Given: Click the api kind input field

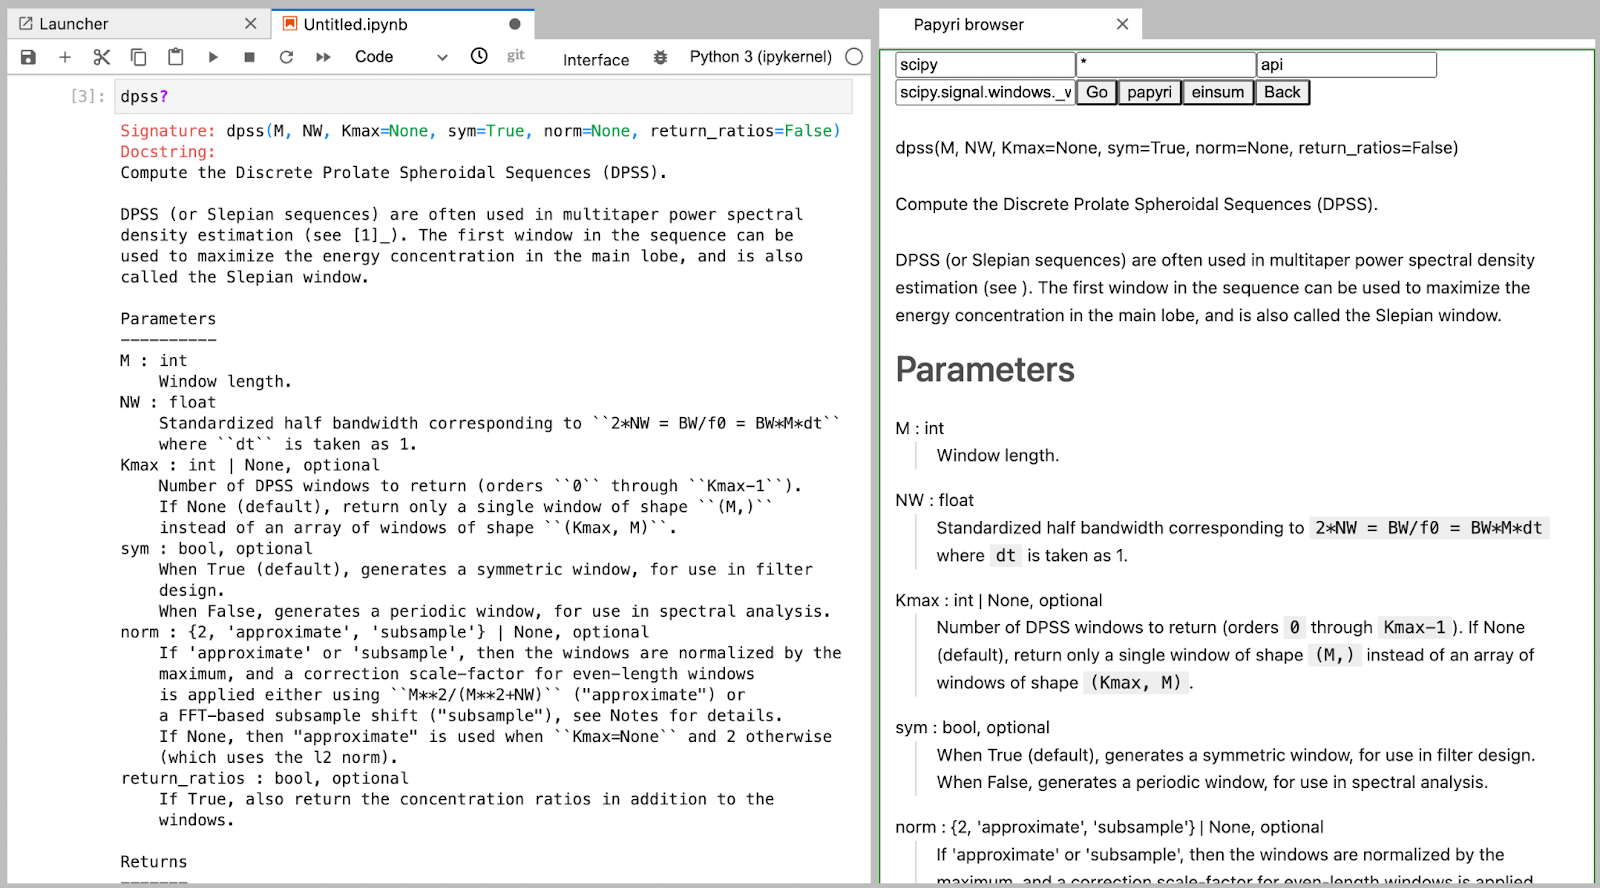Looking at the screenshot, I should [x=1347, y=65].
